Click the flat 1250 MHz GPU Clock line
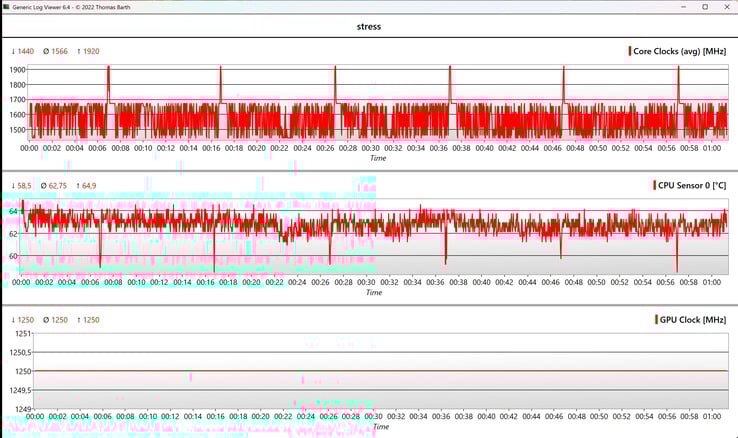Screen dimensions: 738x438 pos(381,371)
